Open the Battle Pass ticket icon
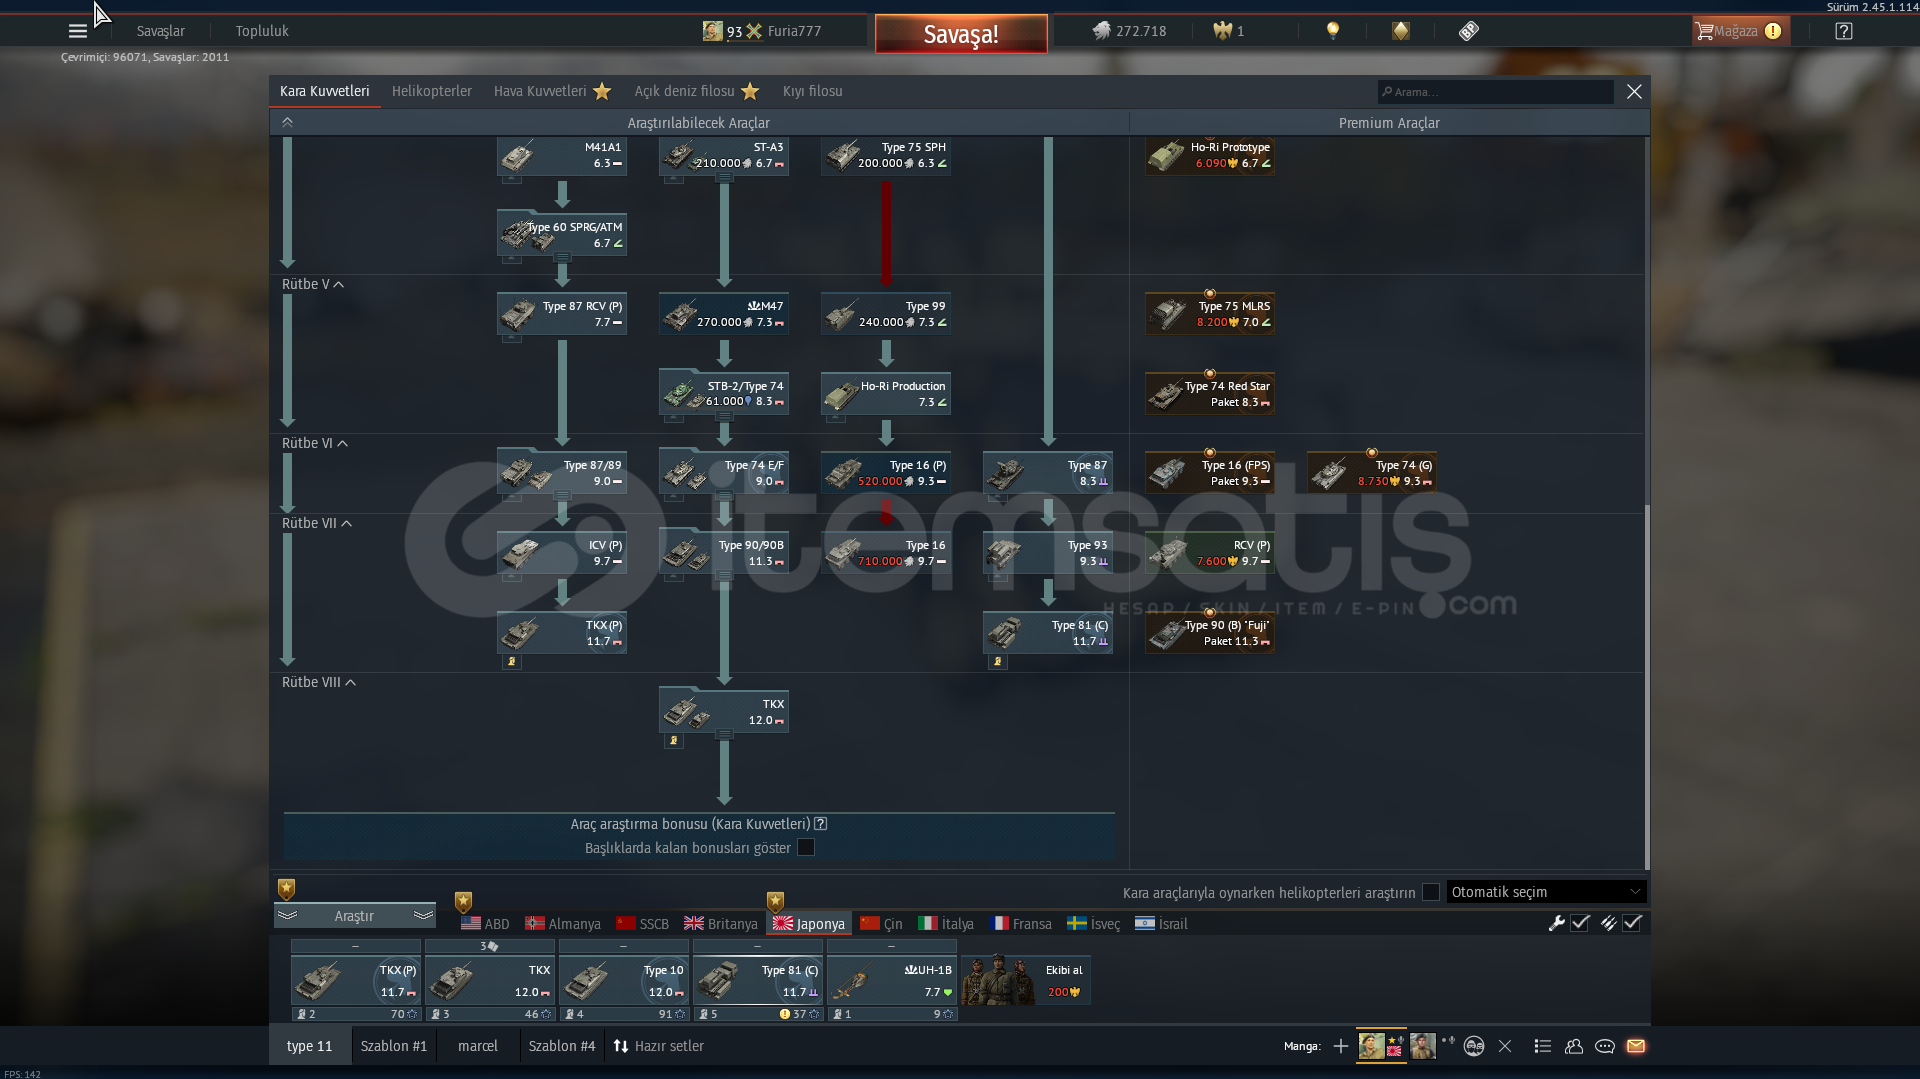This screenshot has height=1079, width=1920. 1468,31
